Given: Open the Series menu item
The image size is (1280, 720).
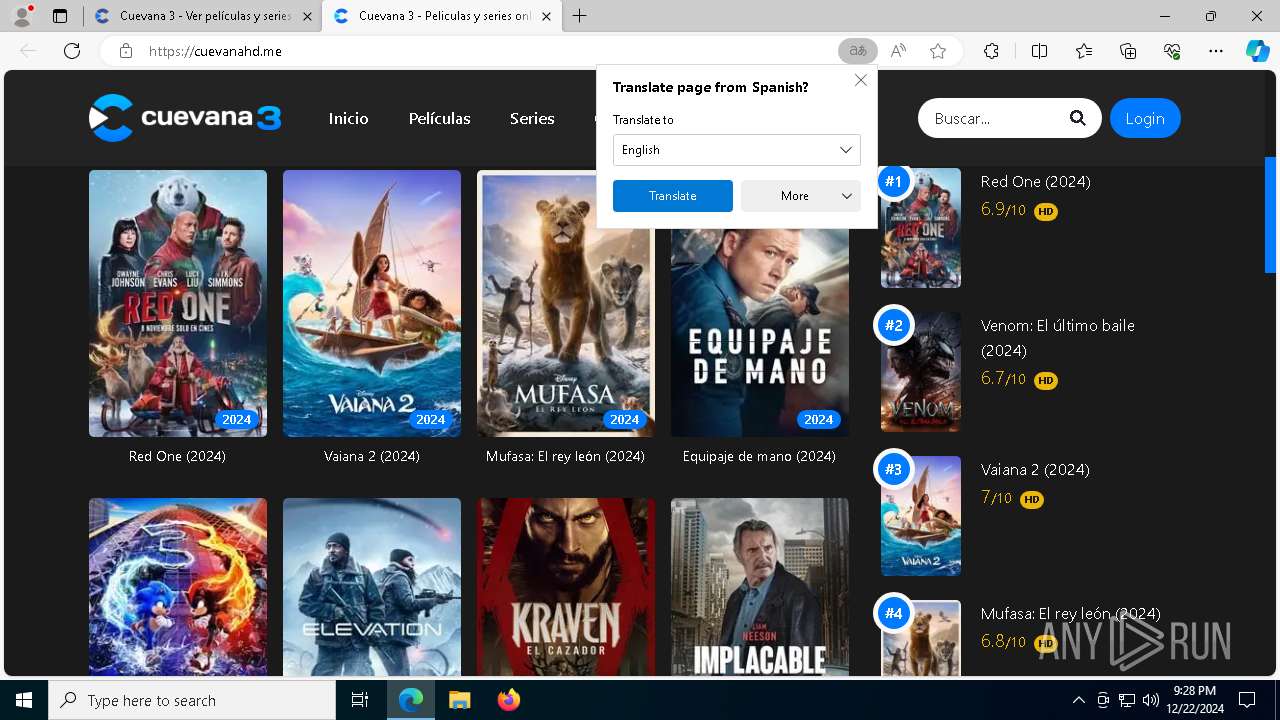Looking at the screenshot, I should [x=532, y=118].
